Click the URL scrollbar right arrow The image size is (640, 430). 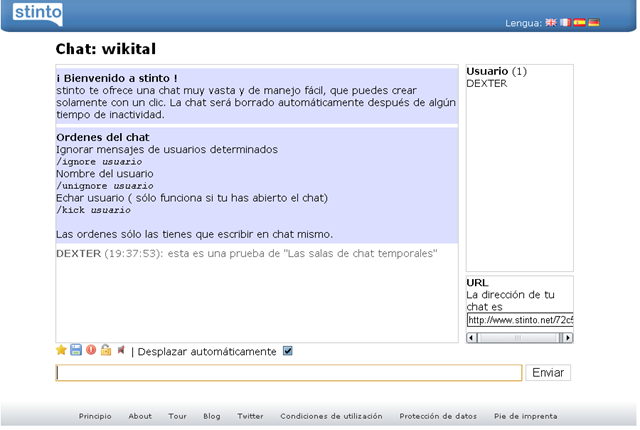568,338
